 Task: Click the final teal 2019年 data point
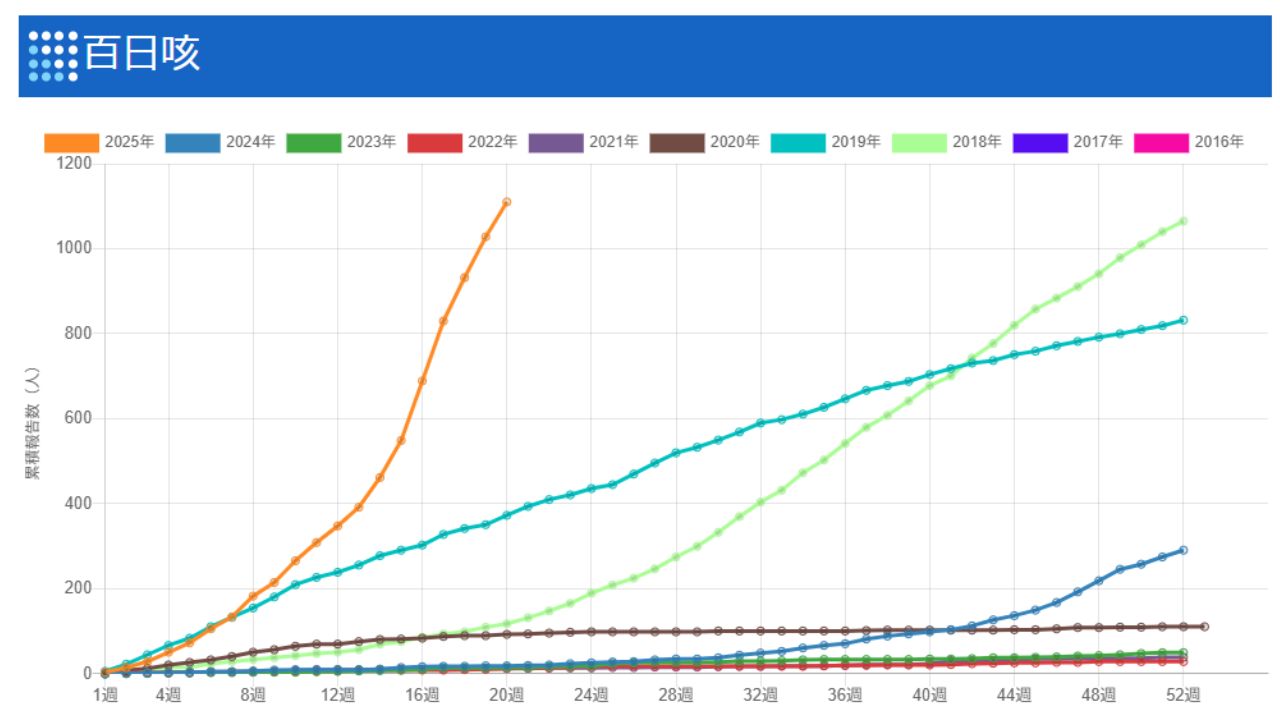point(1183,320)
